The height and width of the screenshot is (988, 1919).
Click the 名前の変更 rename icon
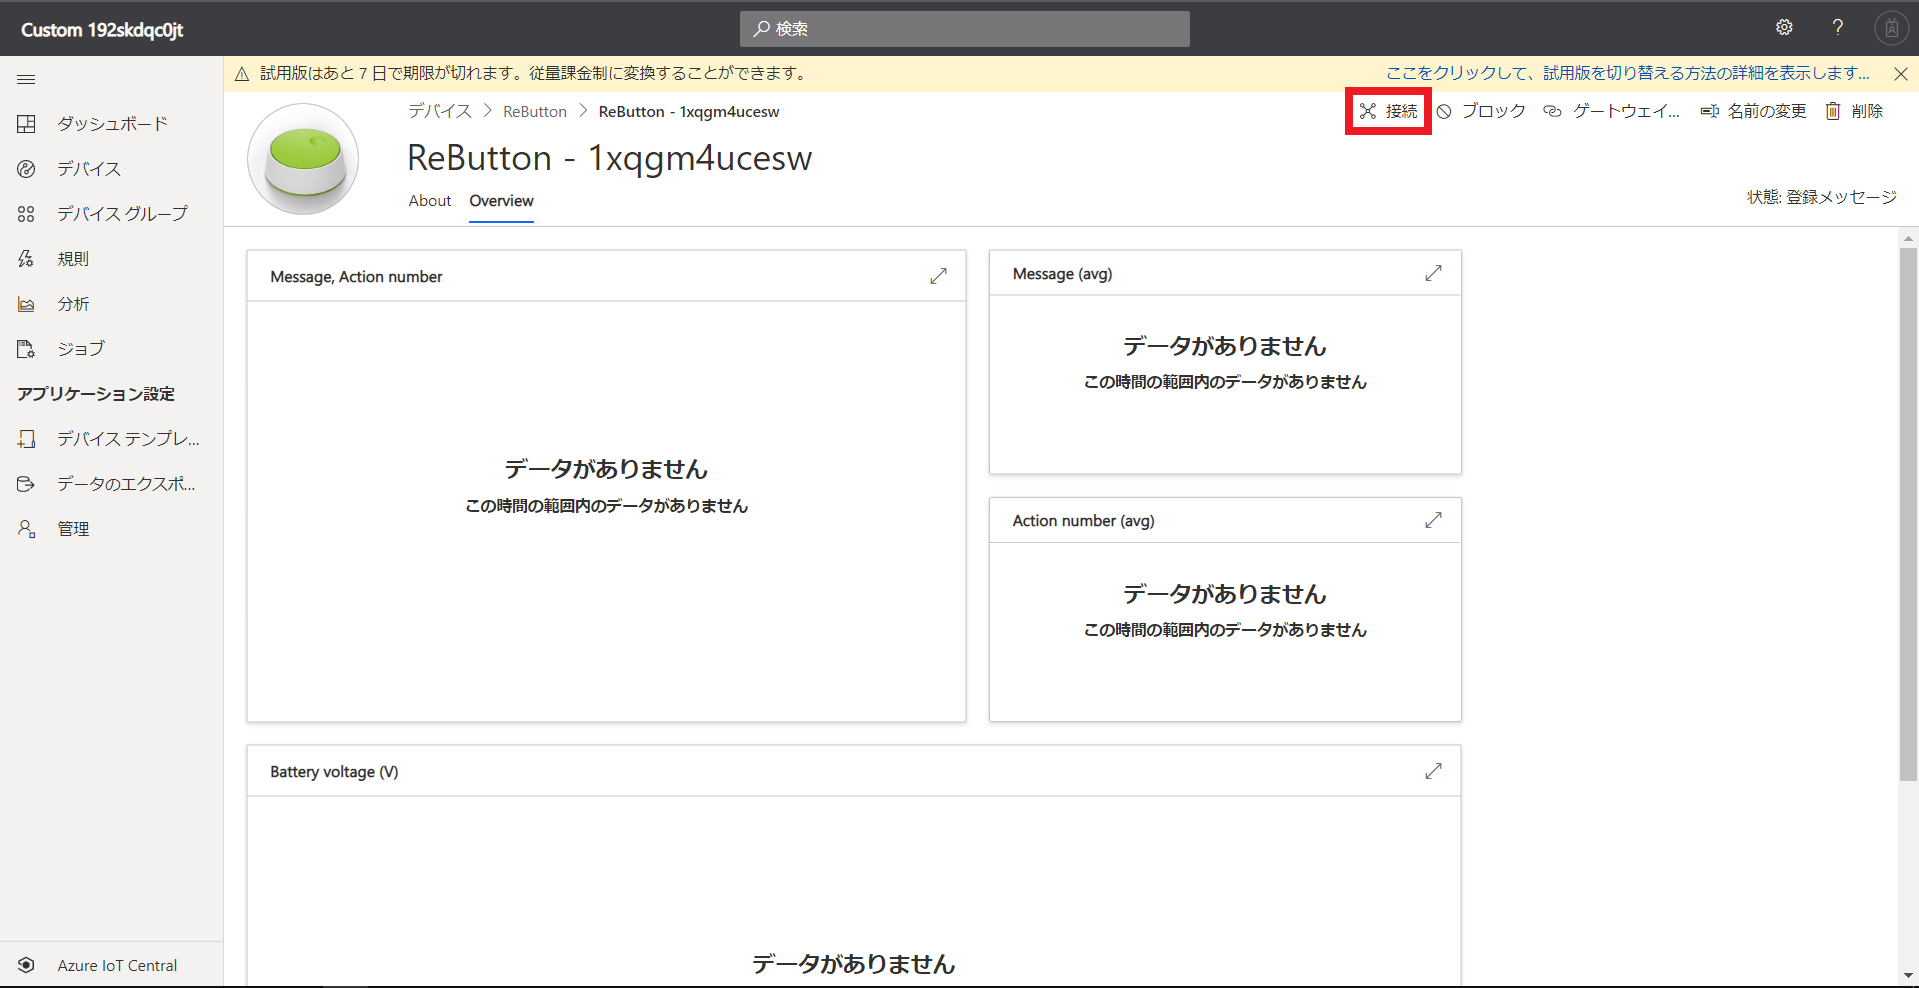pyautogui.click(x=1710, y=111)
